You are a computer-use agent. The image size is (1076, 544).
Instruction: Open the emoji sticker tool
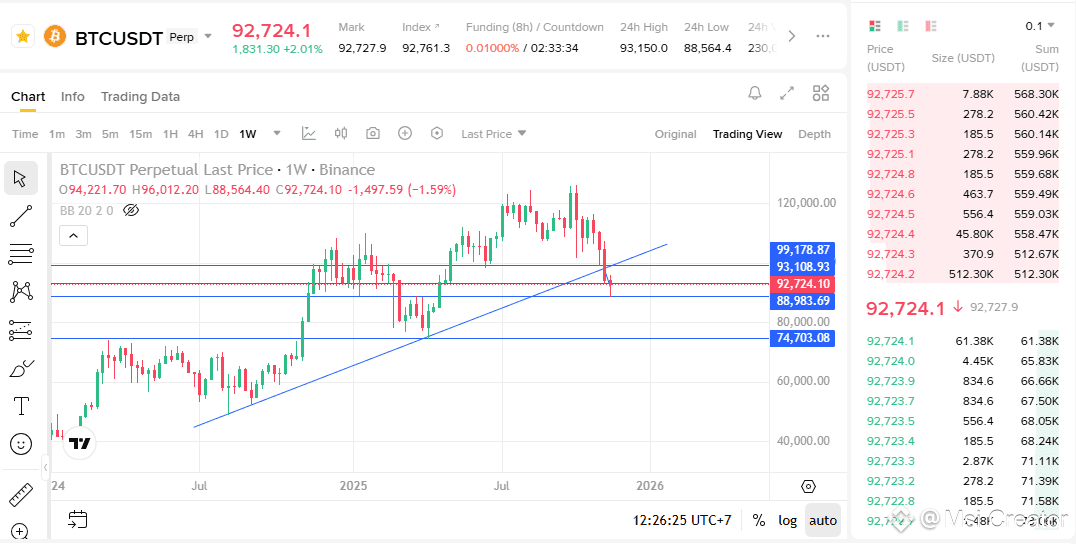point(21,445)
